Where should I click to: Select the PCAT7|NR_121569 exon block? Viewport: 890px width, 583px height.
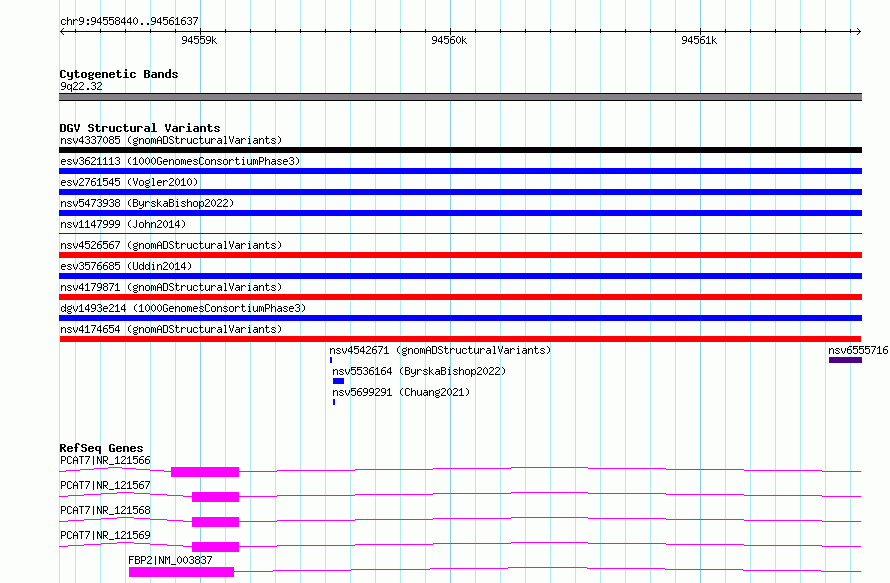click(216, 547)
